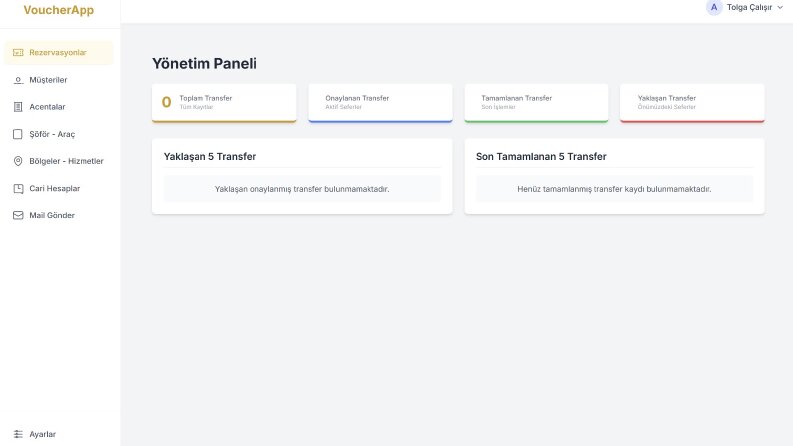The image size is (793, 446).
Task: Click the chevron beside the username
Action: [x=780, y=8]
